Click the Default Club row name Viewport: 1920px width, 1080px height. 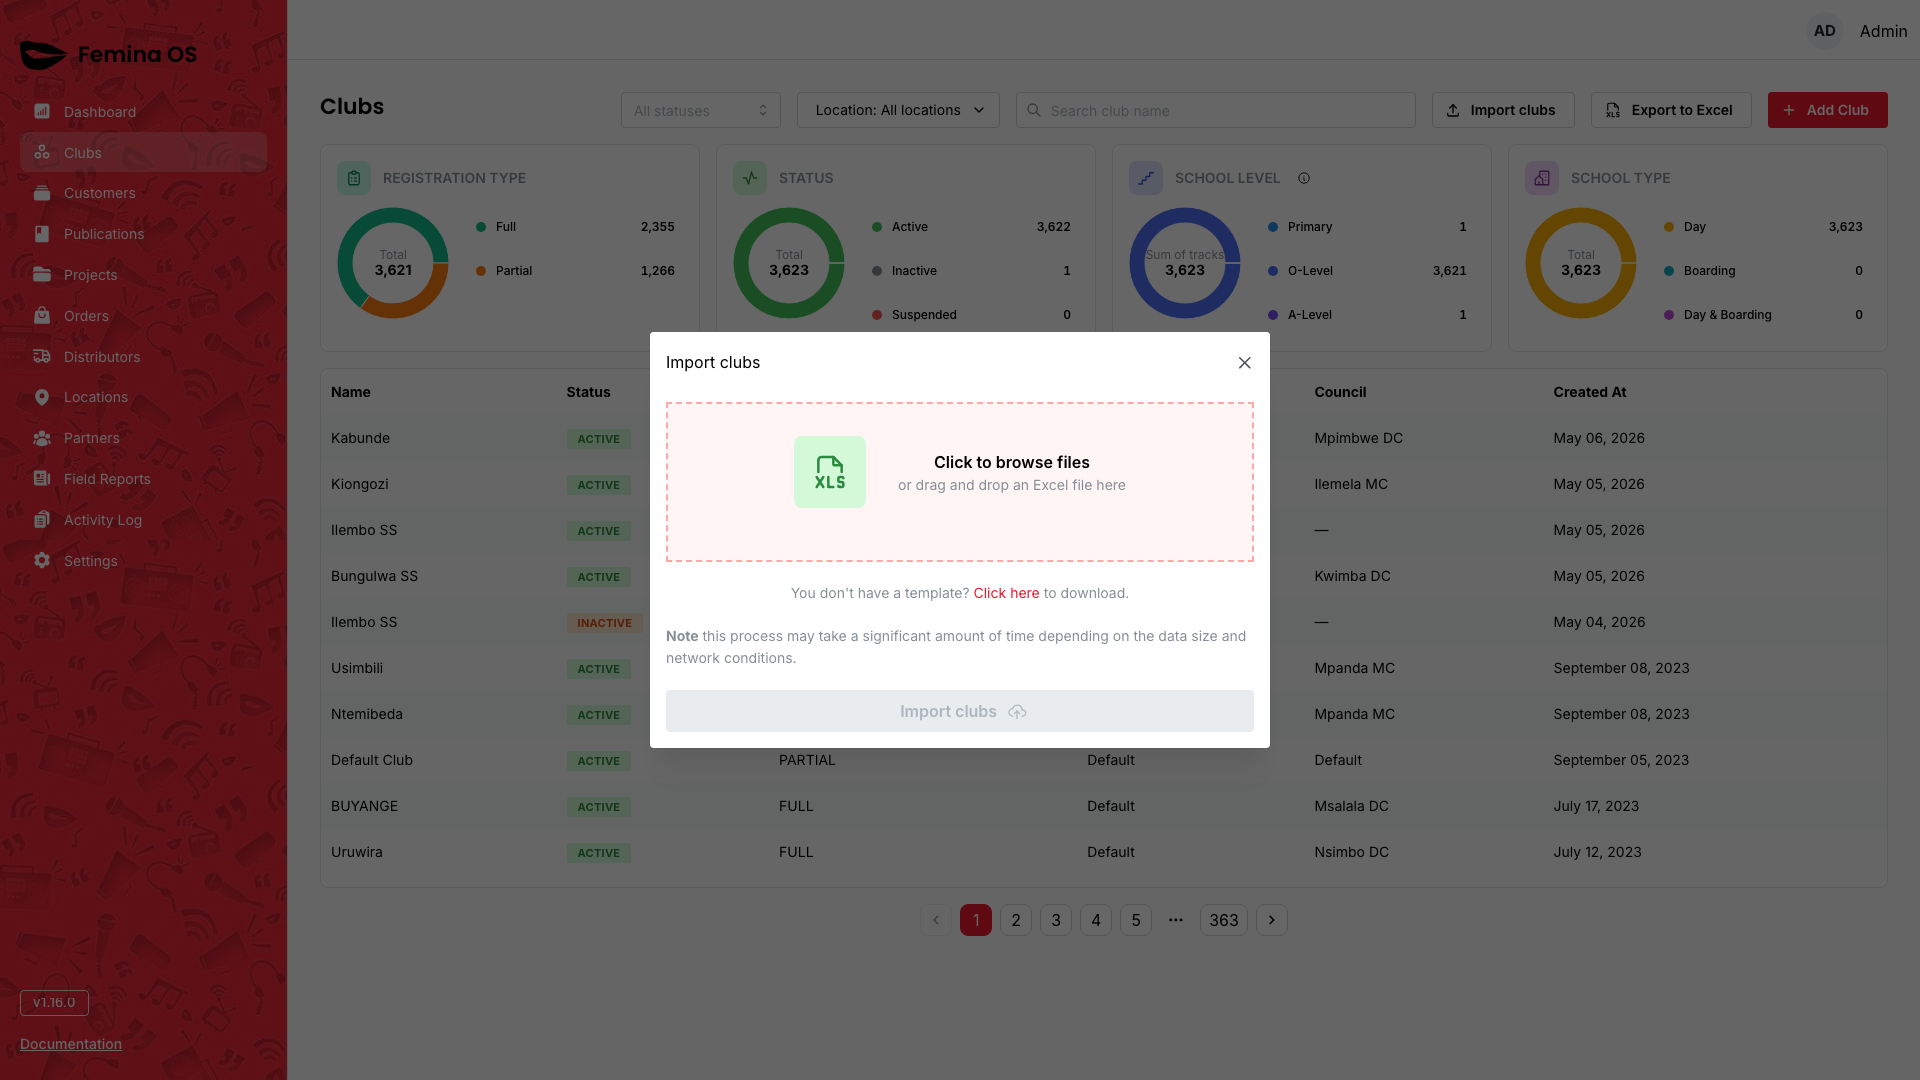[372, 760]
